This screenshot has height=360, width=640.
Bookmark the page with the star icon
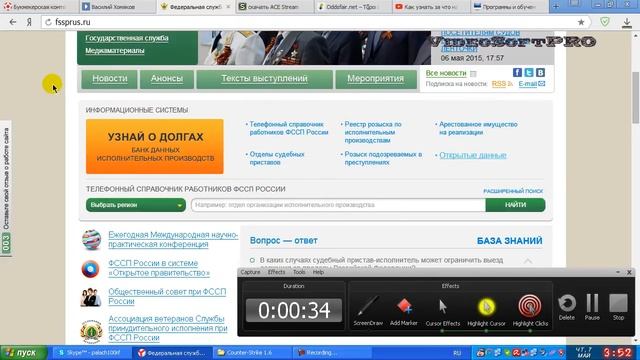click(581, 22)
